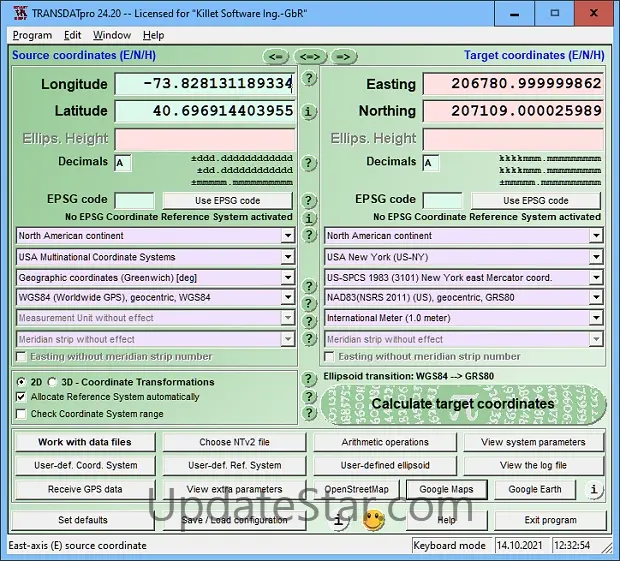Open help icon beside North American continent row

(309, 235)
